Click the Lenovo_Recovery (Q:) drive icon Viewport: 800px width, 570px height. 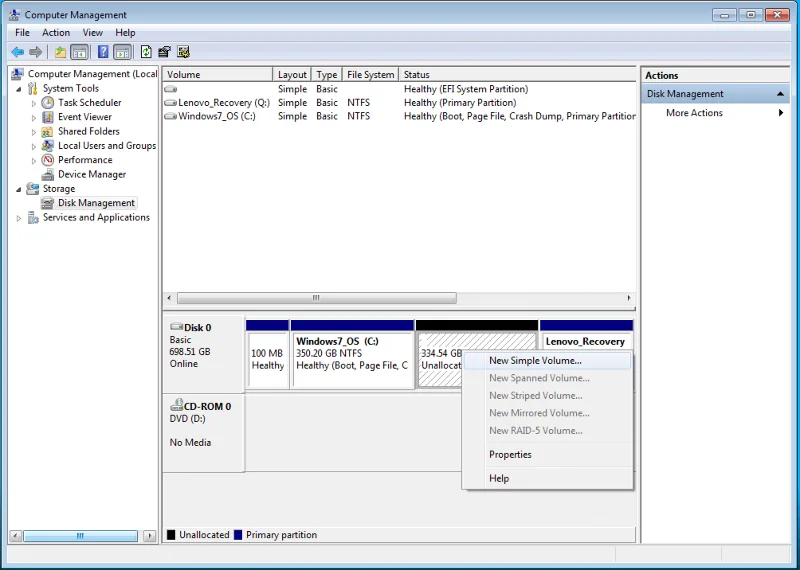170,103
